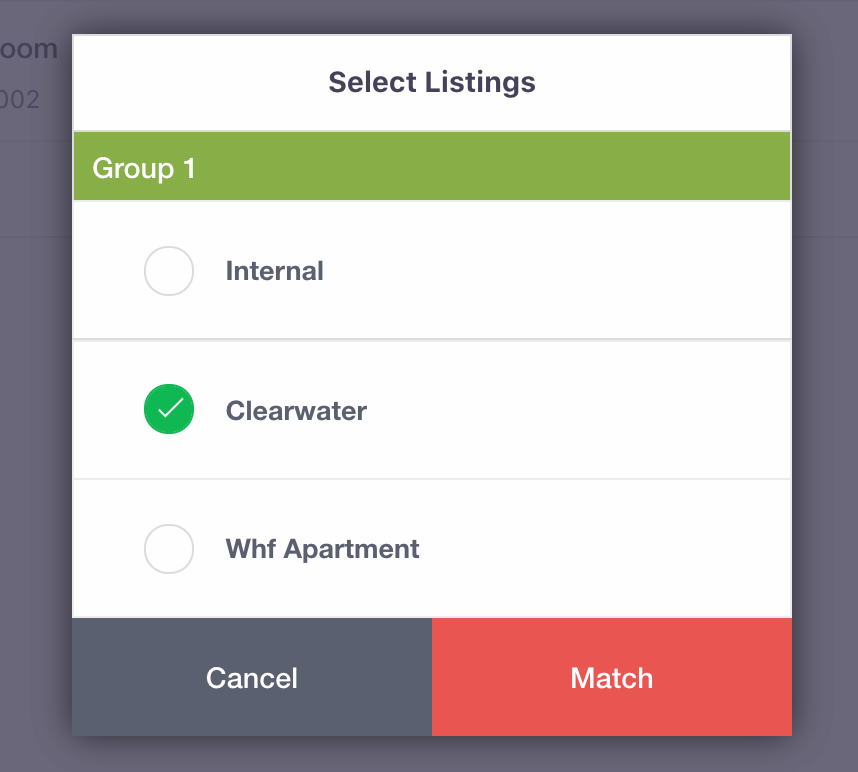Click the Whf Apartment label text
The width and height of the screenshot is (858, 772).
pyautogui.click(x=322, y=549)
